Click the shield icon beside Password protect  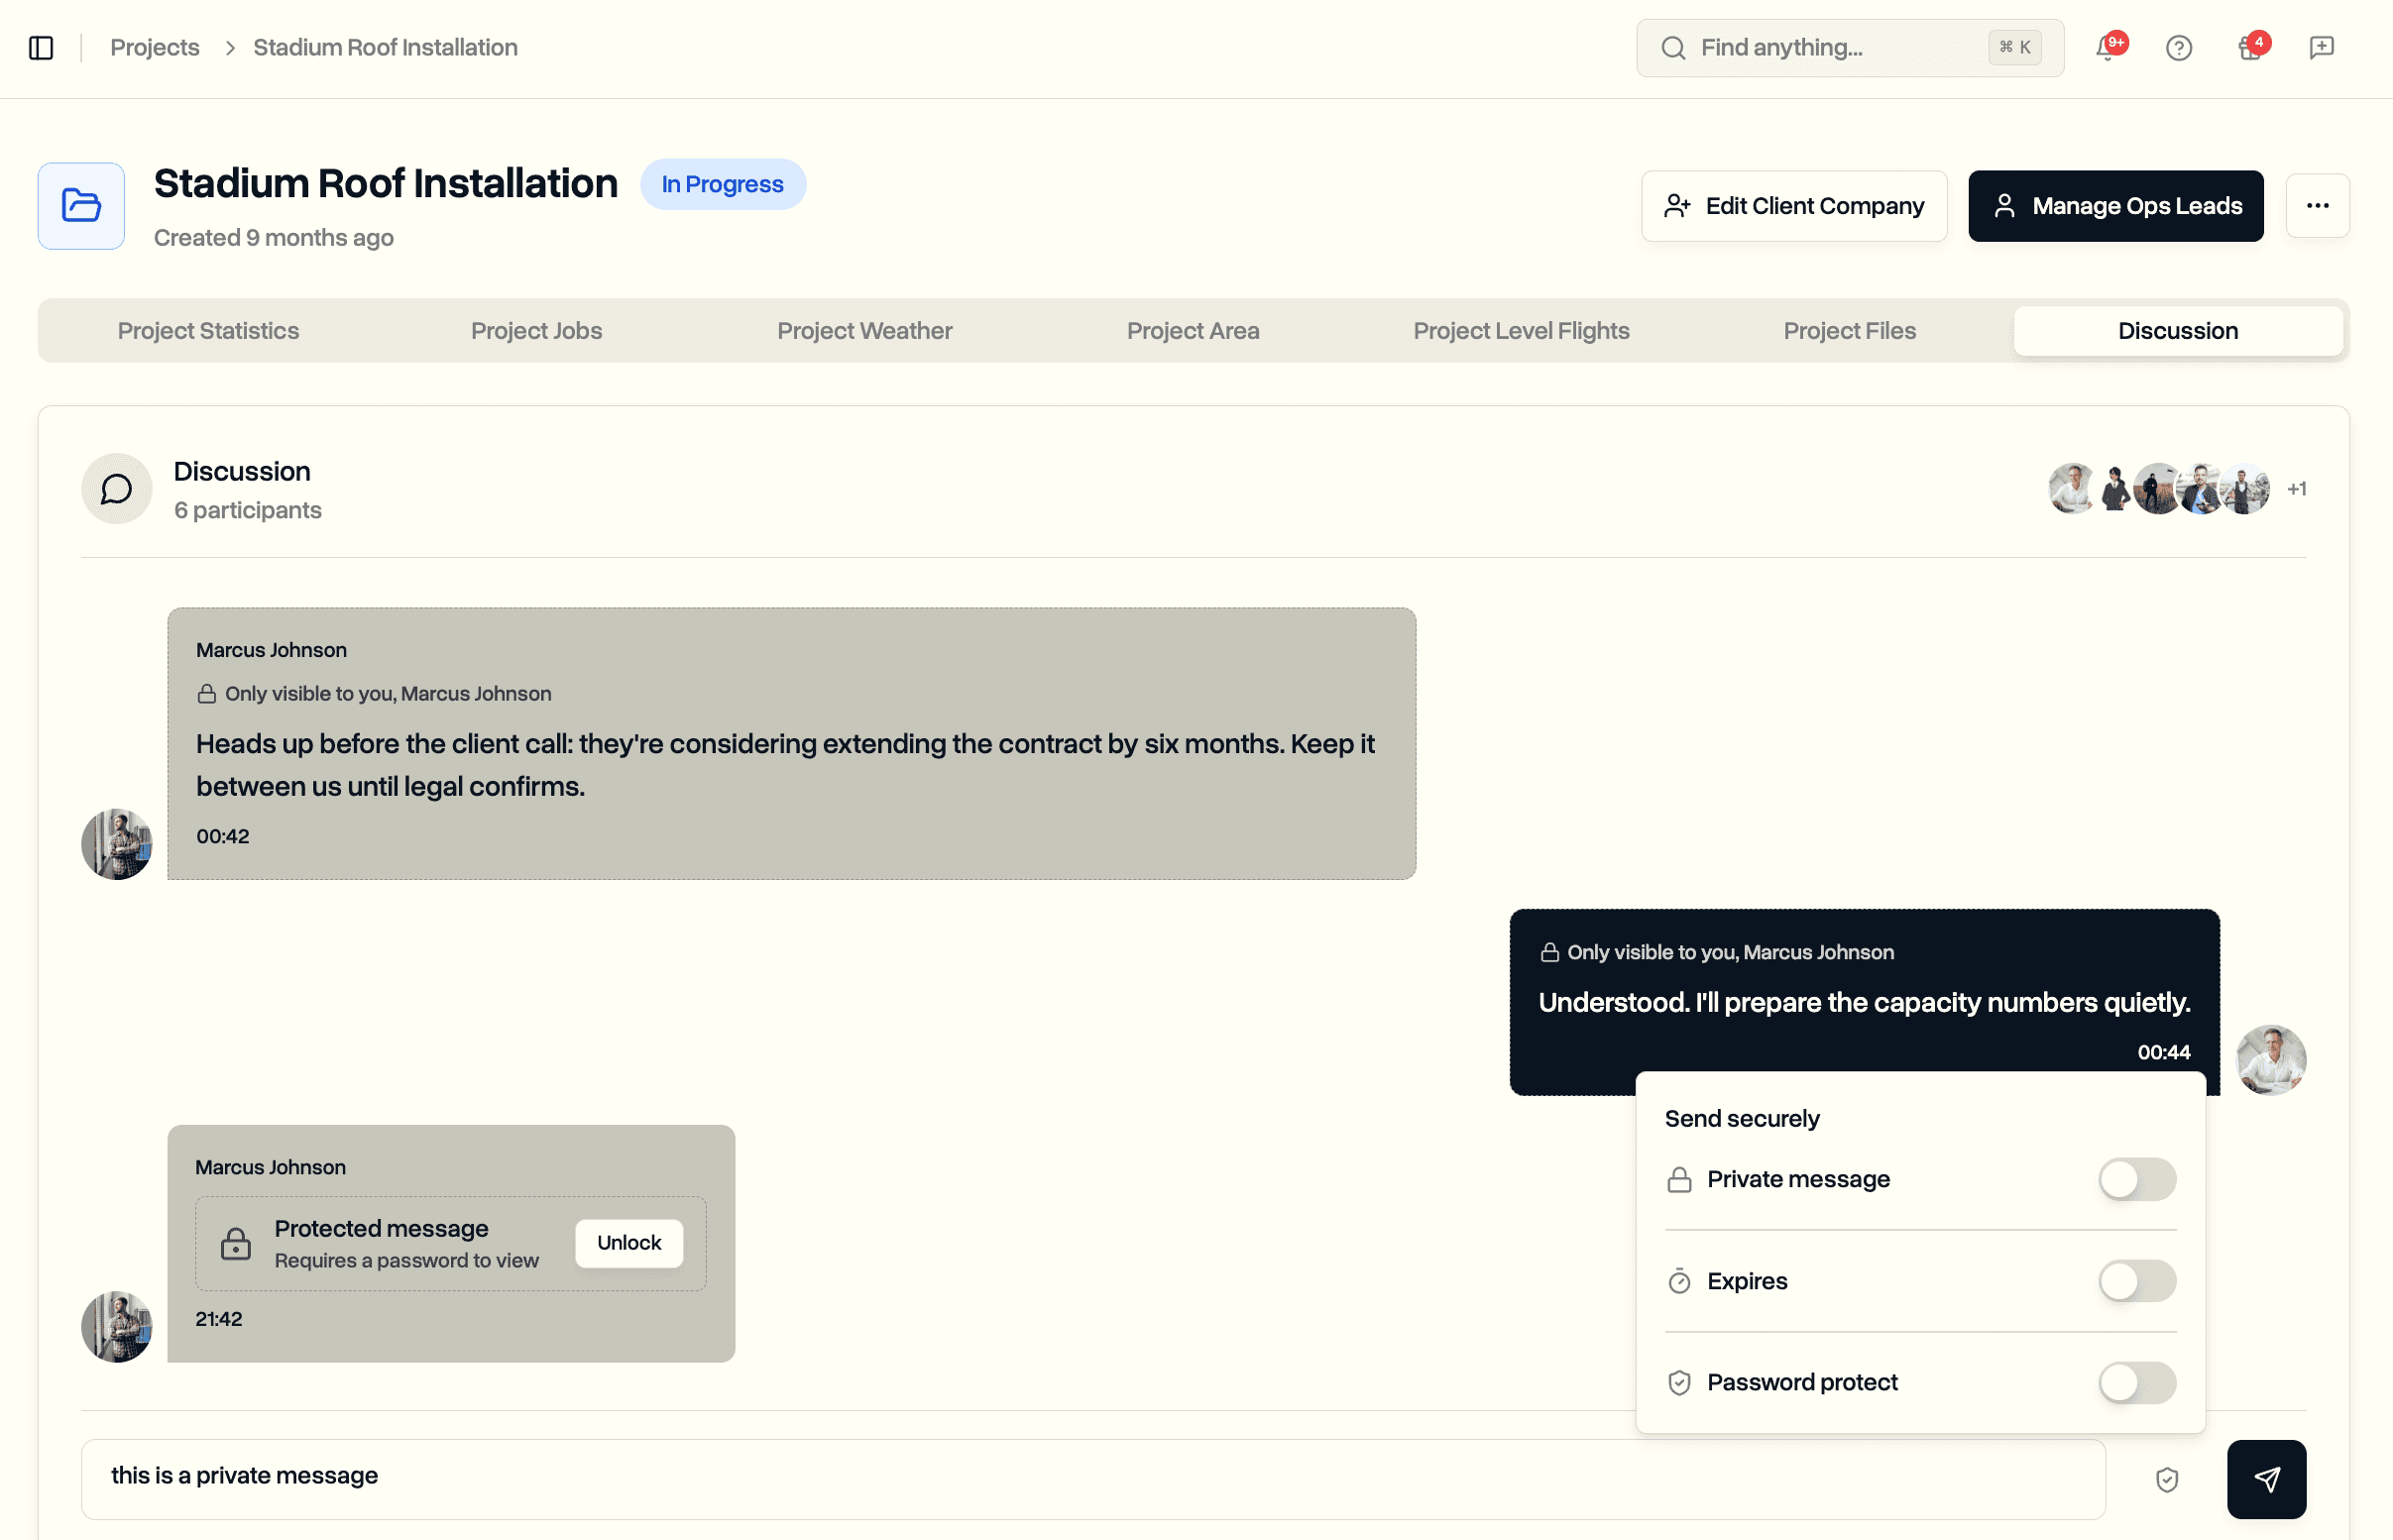tap(1679, 1383)
